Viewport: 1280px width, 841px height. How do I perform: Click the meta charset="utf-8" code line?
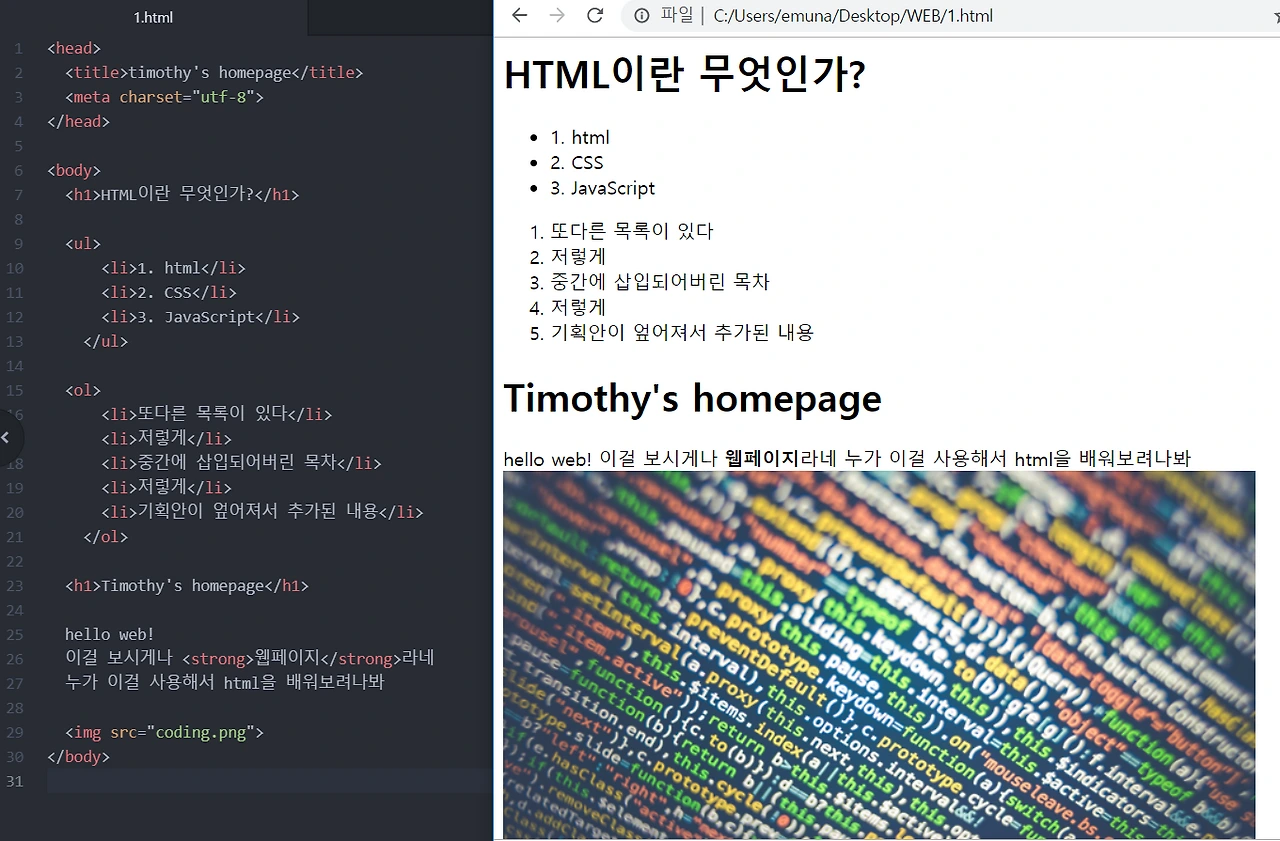click(164, 97)
